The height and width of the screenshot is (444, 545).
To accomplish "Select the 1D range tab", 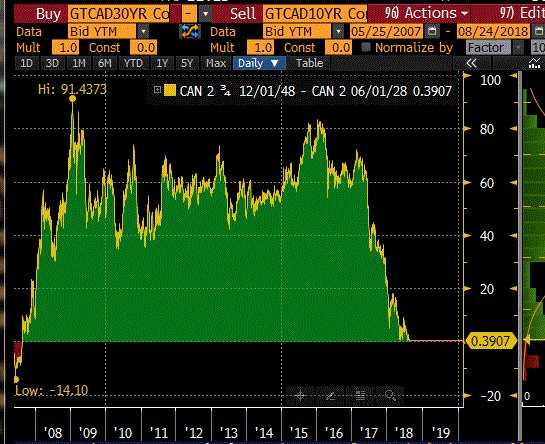I will (27, 63).
